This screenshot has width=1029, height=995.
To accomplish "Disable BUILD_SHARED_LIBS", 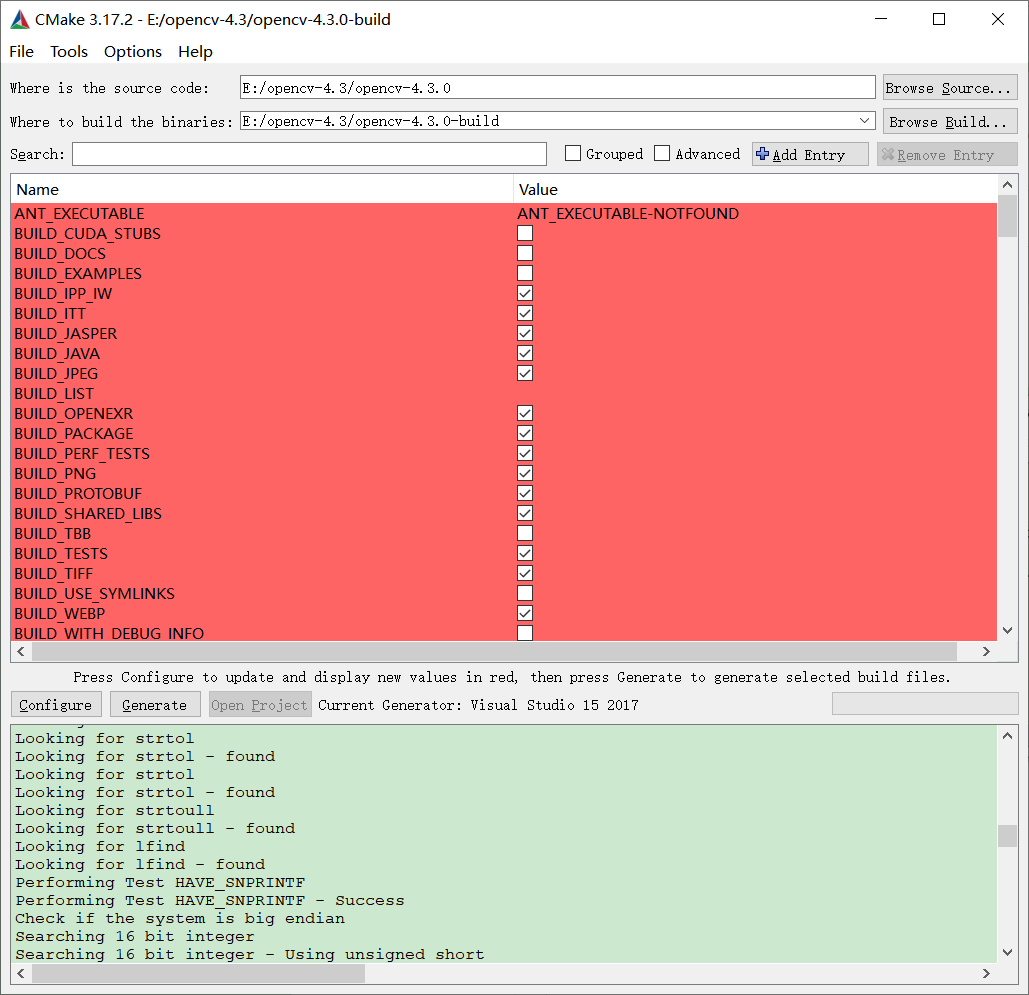I will coord(525,513).
